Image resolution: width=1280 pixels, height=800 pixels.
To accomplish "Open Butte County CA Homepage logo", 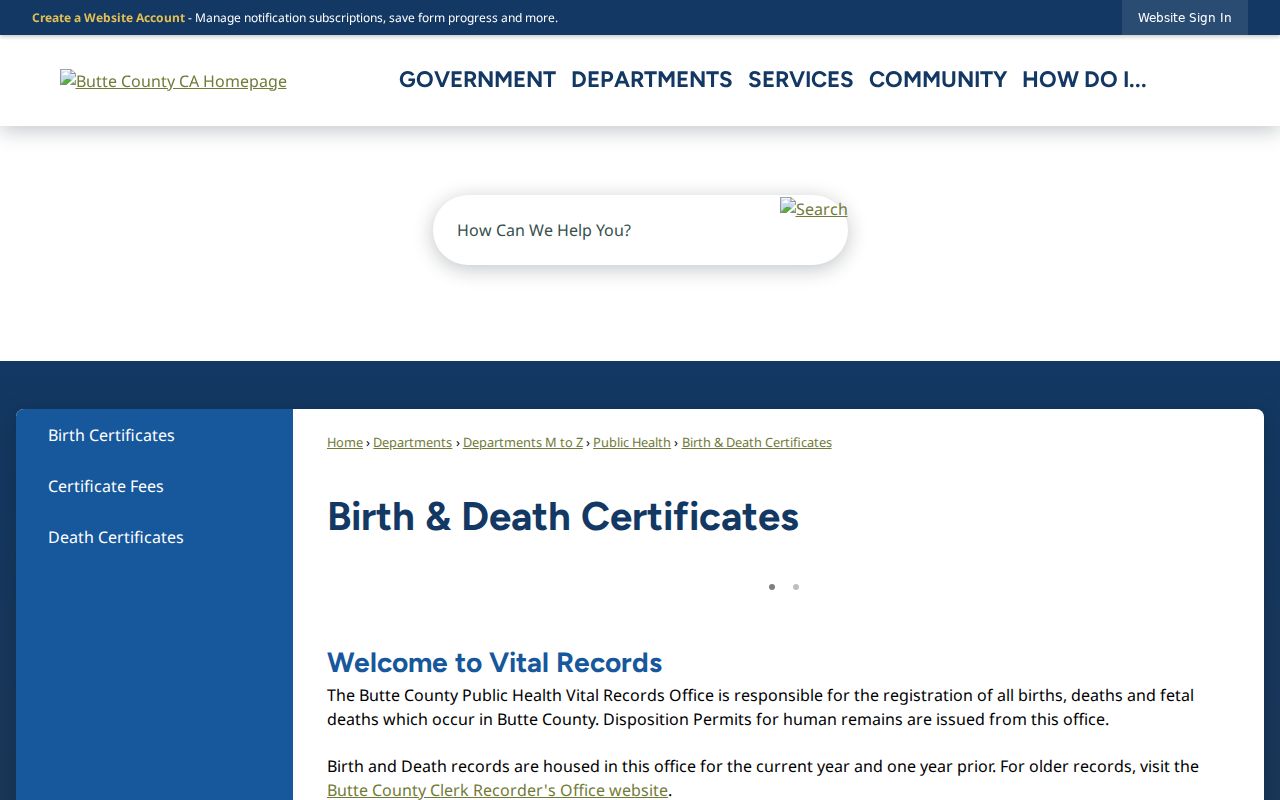I will pos(173,81).
